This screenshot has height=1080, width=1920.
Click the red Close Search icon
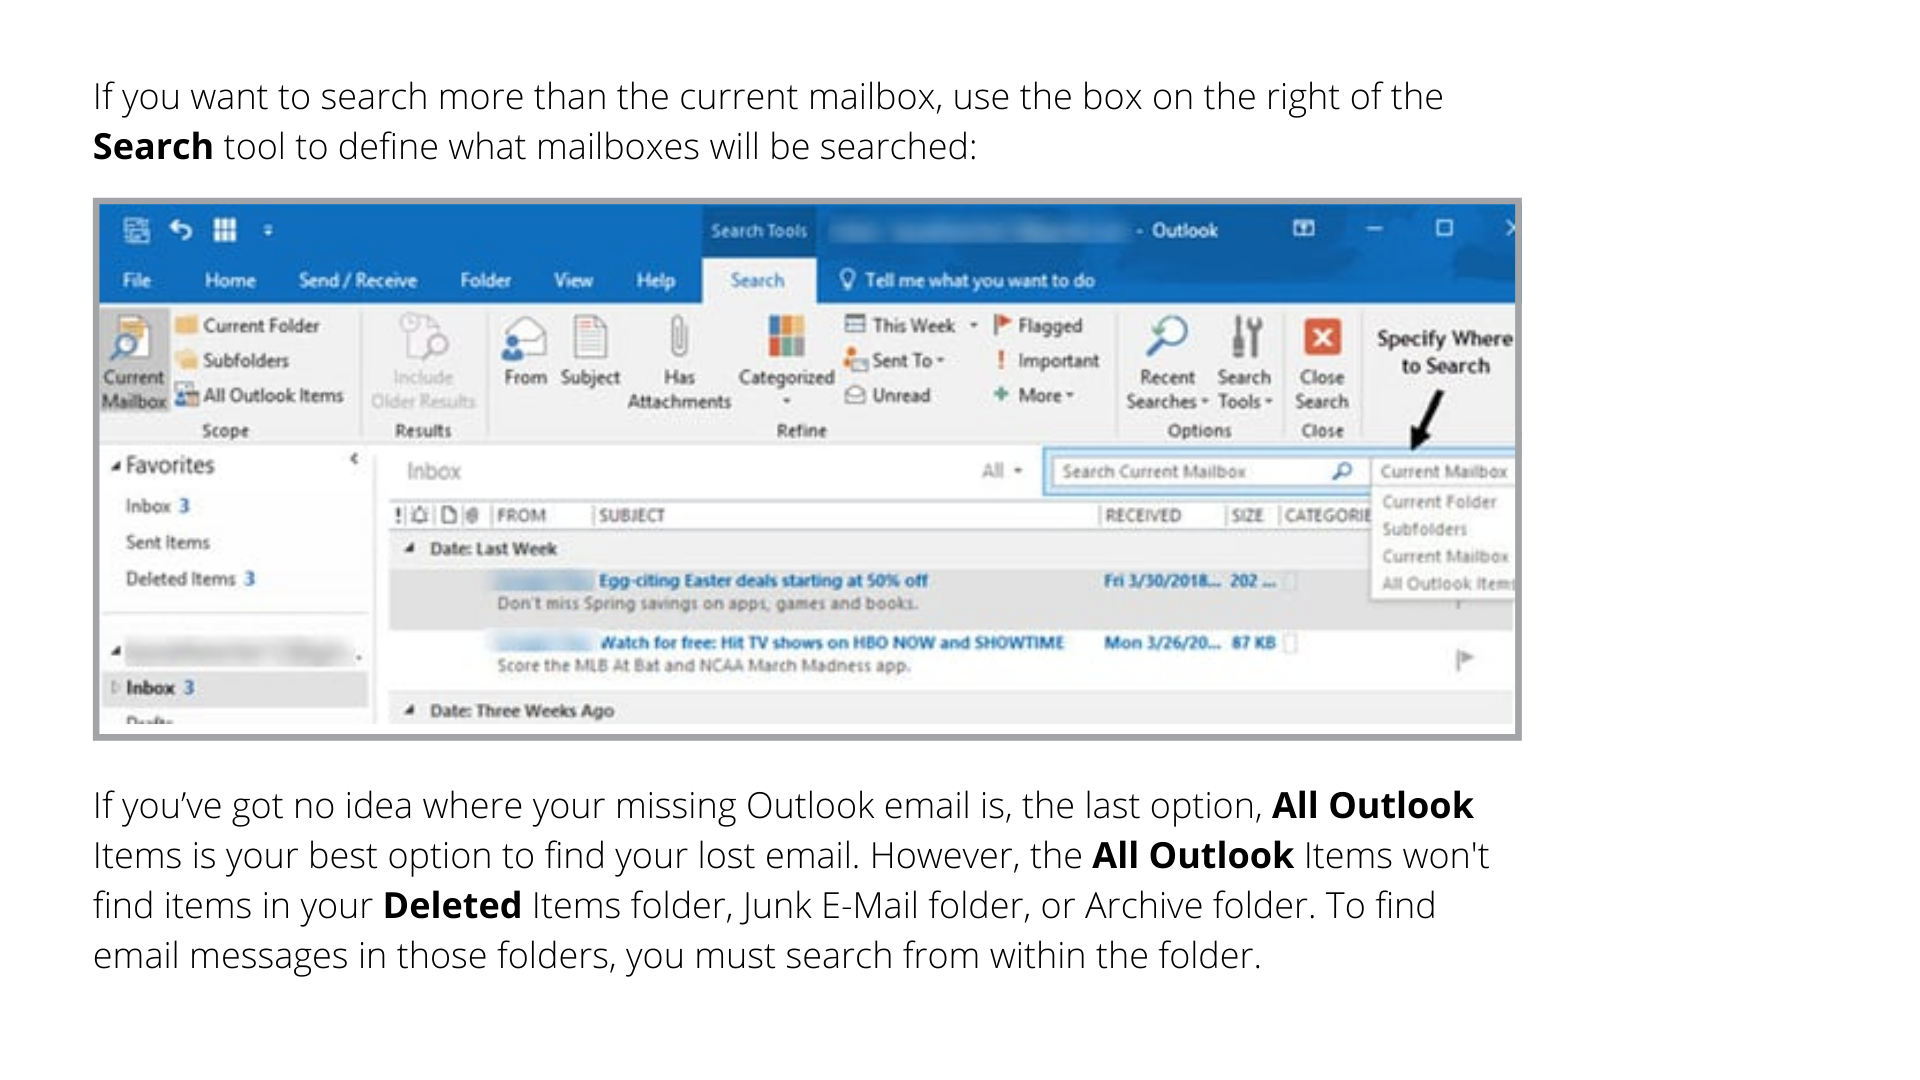(1322, 338)
